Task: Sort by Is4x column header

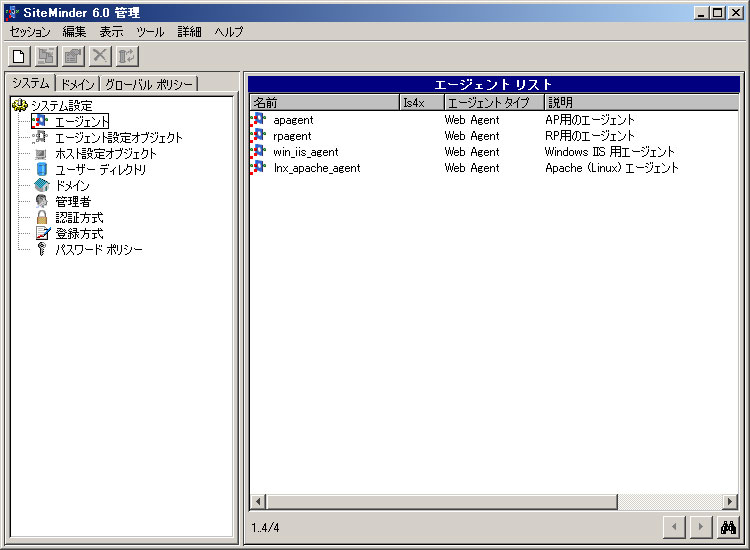Action: tap(422, 102)
